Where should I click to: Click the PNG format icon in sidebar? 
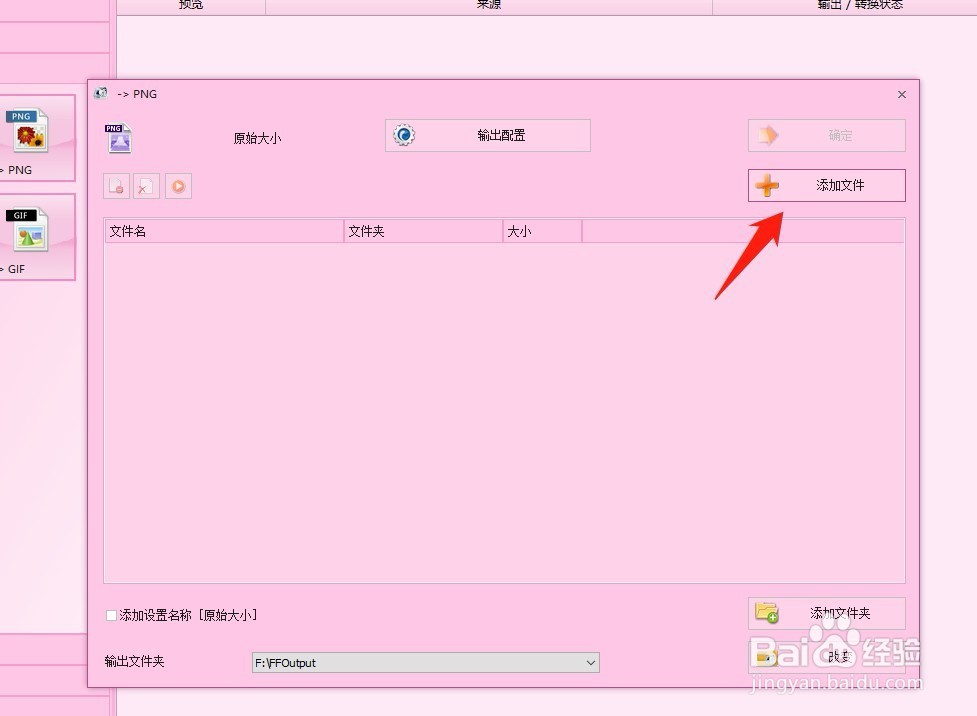click(27, 130)
